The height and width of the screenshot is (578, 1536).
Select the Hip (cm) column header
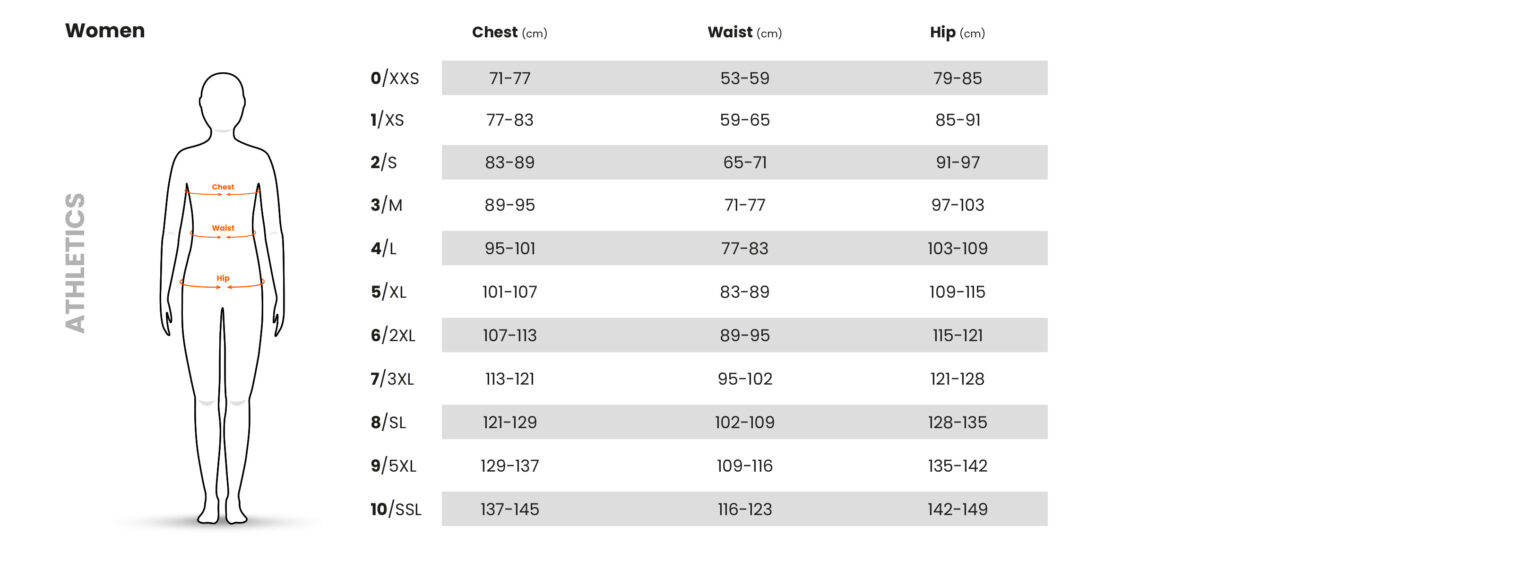(957, 33)
